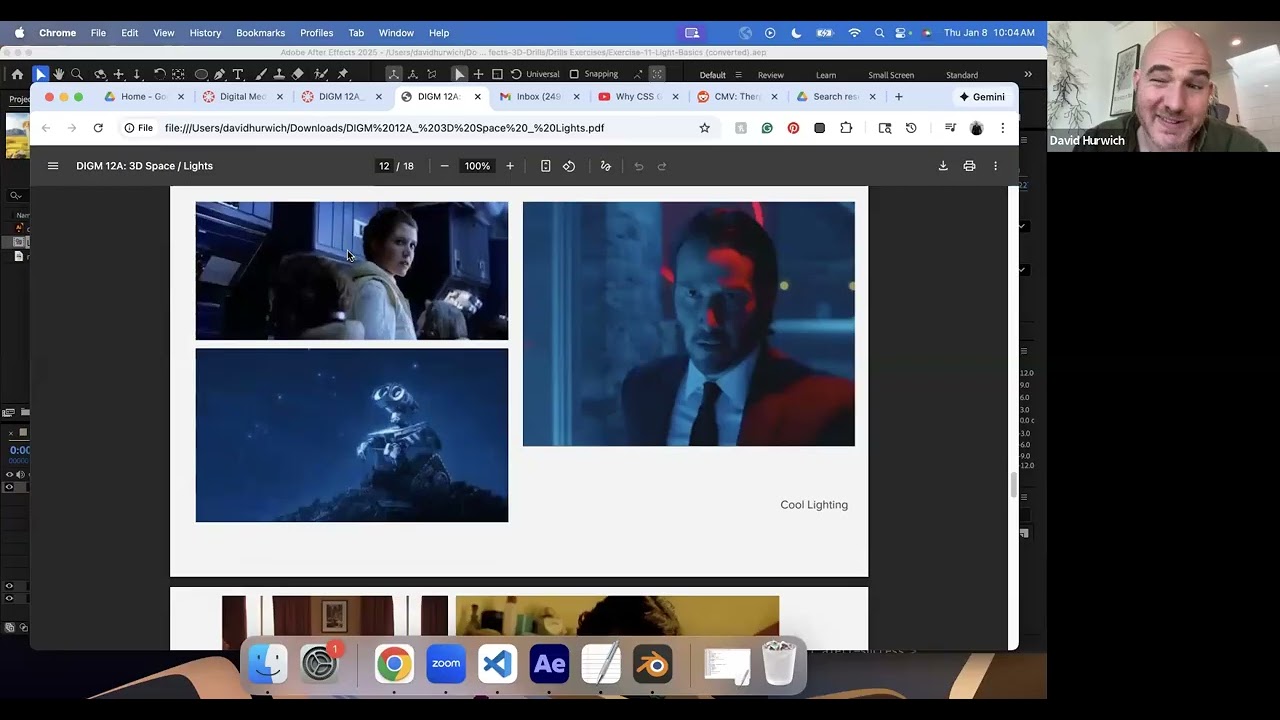Image resolution: width=1280 pixels, height=720 pixels.
Task: Open After Effects from the Dock
Action: pos(549,664)
